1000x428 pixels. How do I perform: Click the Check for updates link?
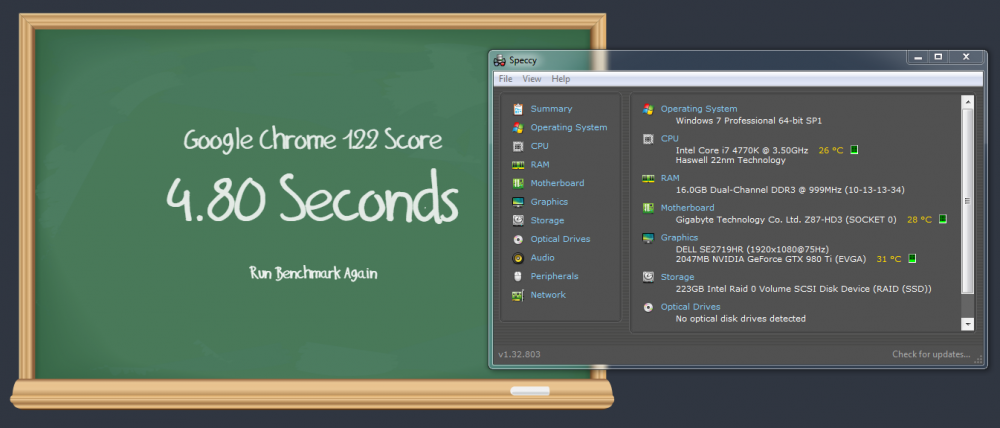[x=931, y=354]
